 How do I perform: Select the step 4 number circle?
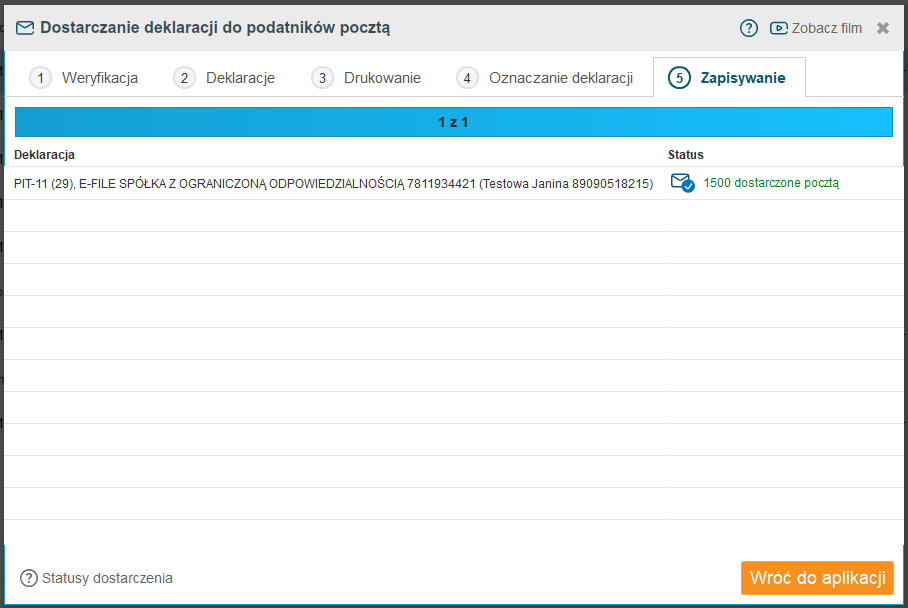coord(467,78)
